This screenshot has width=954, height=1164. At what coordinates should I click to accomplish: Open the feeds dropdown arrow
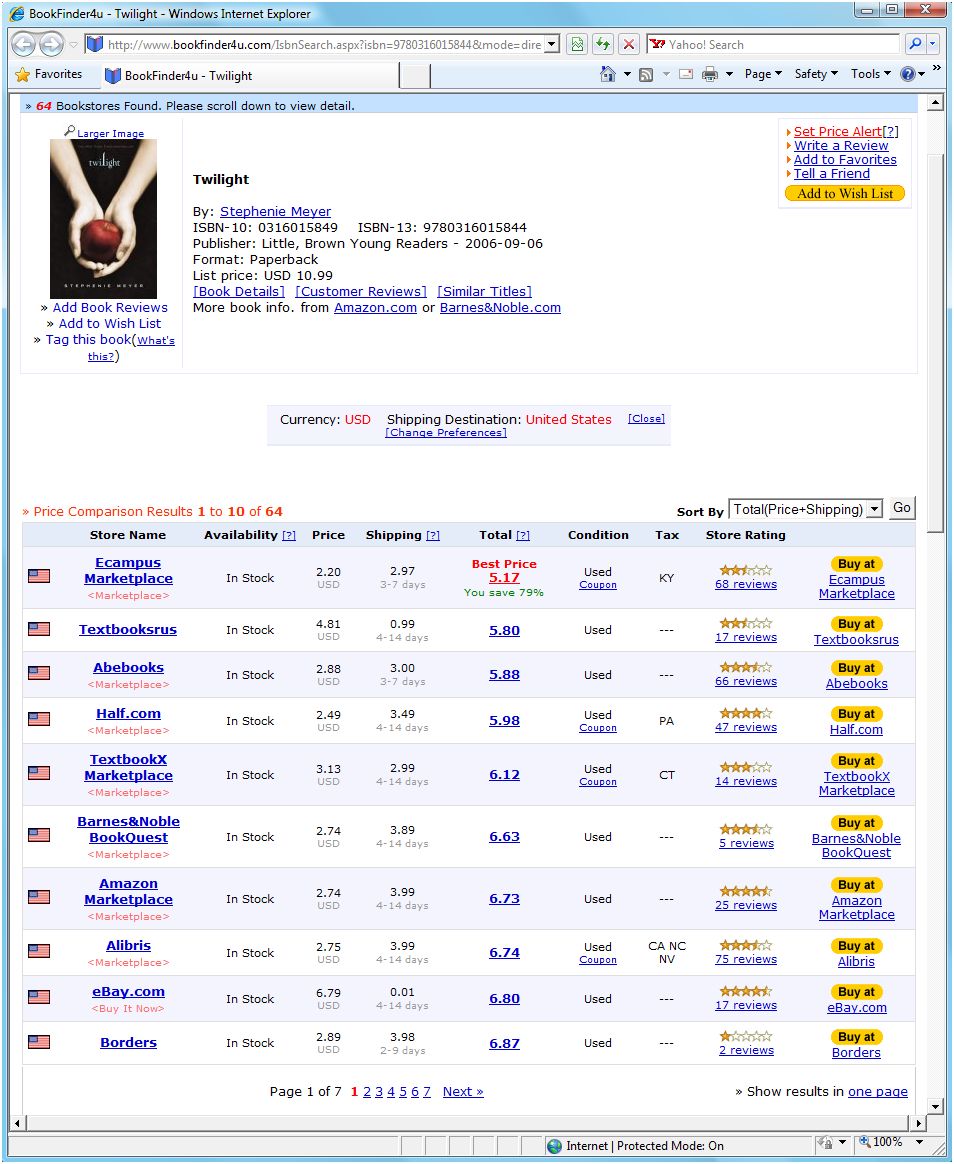click(x=665, y=74)
